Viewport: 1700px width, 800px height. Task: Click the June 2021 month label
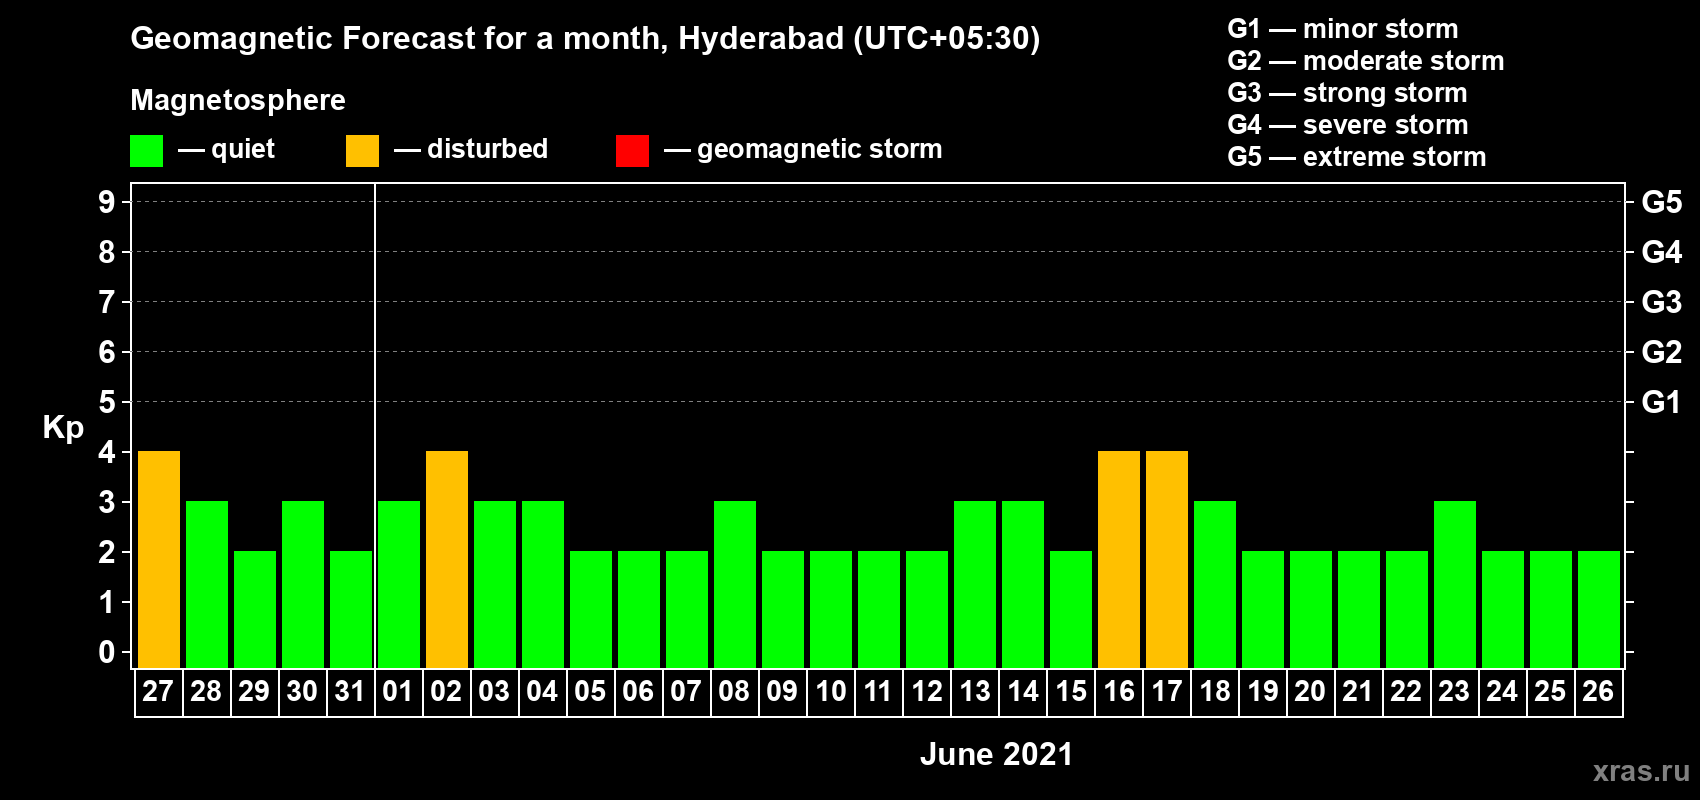tap(996, 754)
